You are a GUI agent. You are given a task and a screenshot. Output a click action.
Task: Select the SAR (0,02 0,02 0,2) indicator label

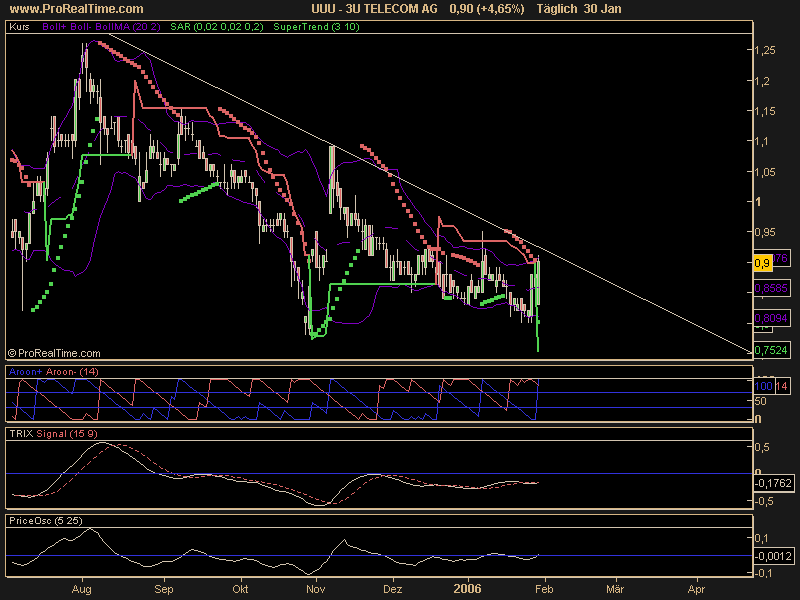click(217, 27)
